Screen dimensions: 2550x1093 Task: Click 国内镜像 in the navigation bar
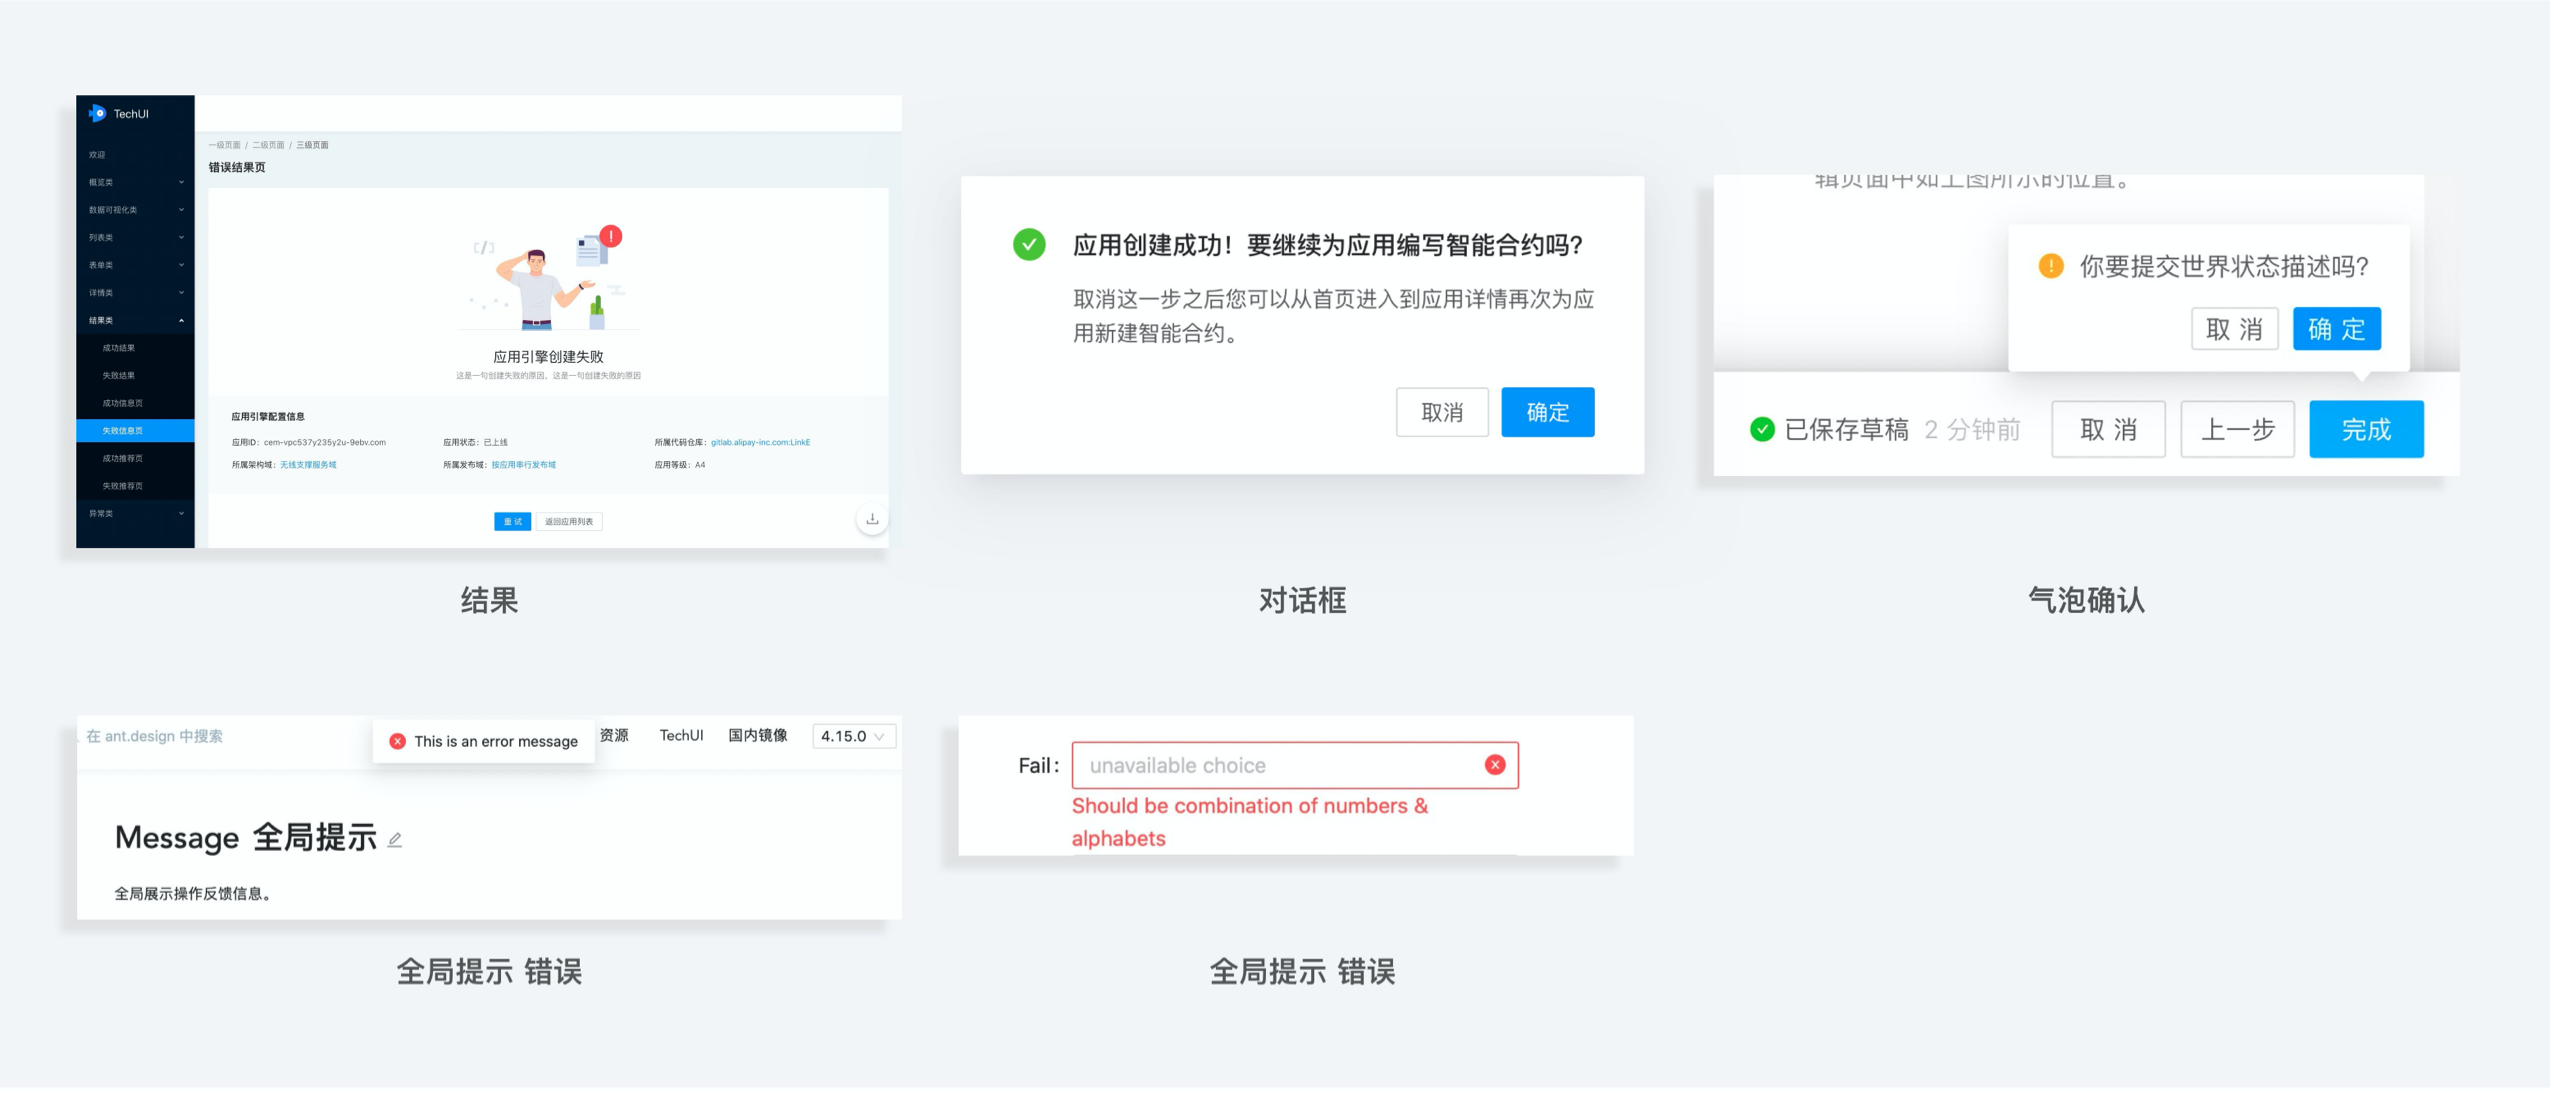(760, 736)
